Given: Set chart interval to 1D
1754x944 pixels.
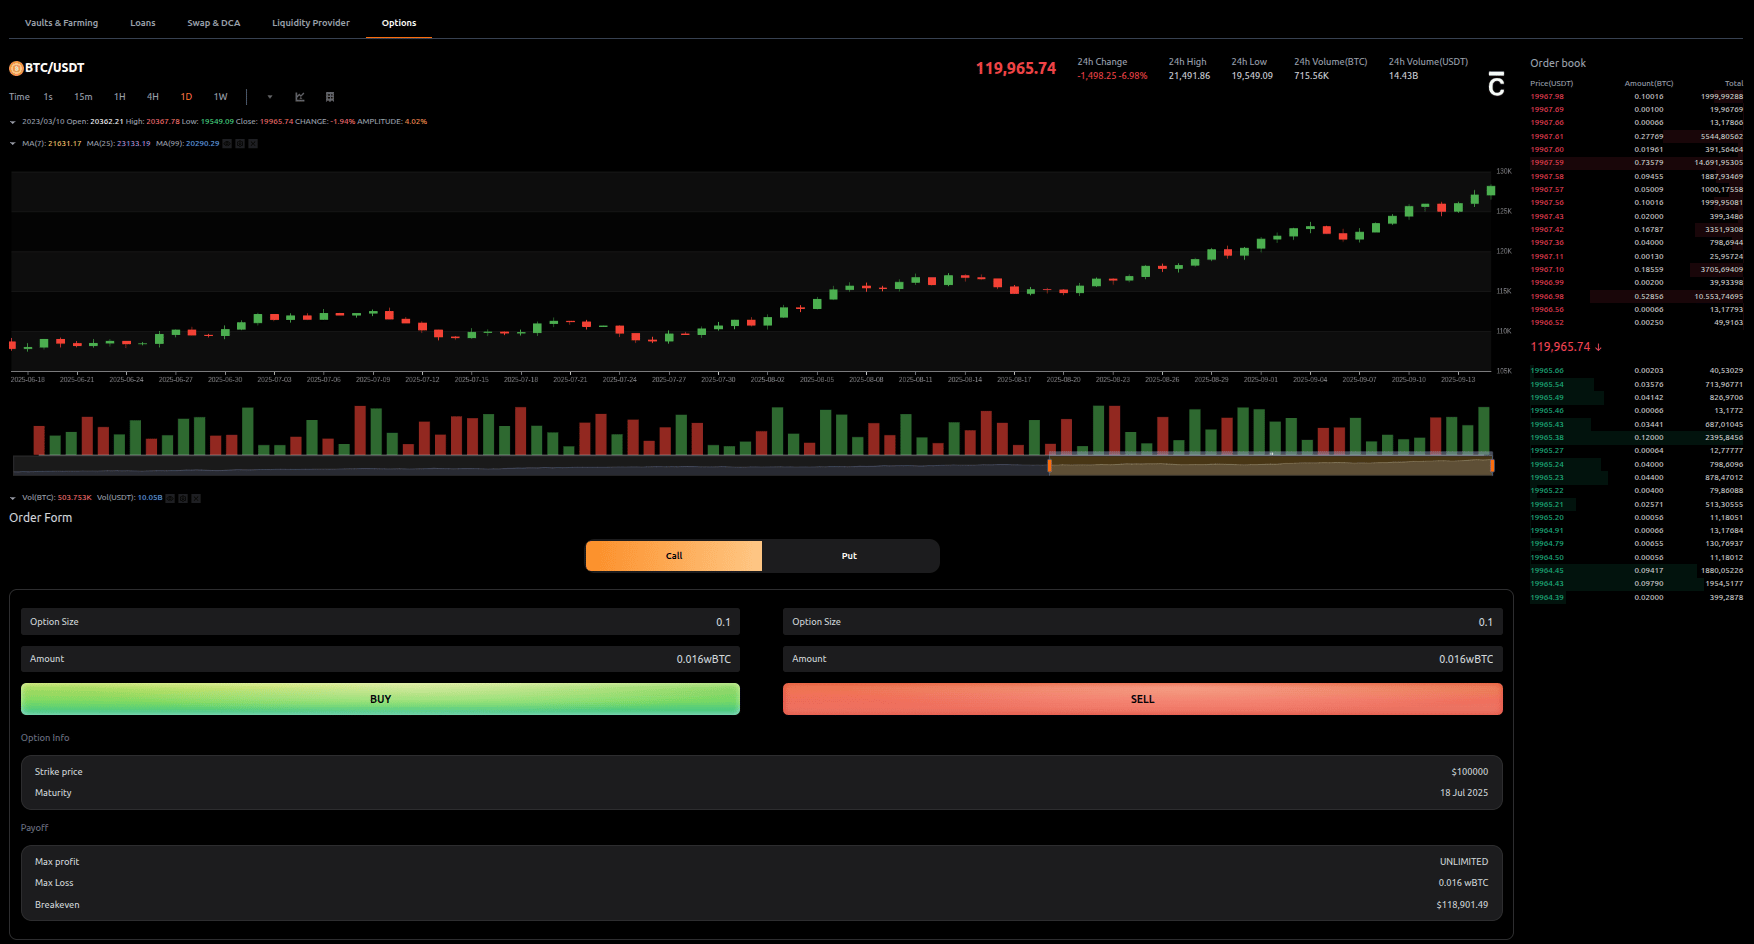Looking at the screenshot, I should (x=186, y=97).
